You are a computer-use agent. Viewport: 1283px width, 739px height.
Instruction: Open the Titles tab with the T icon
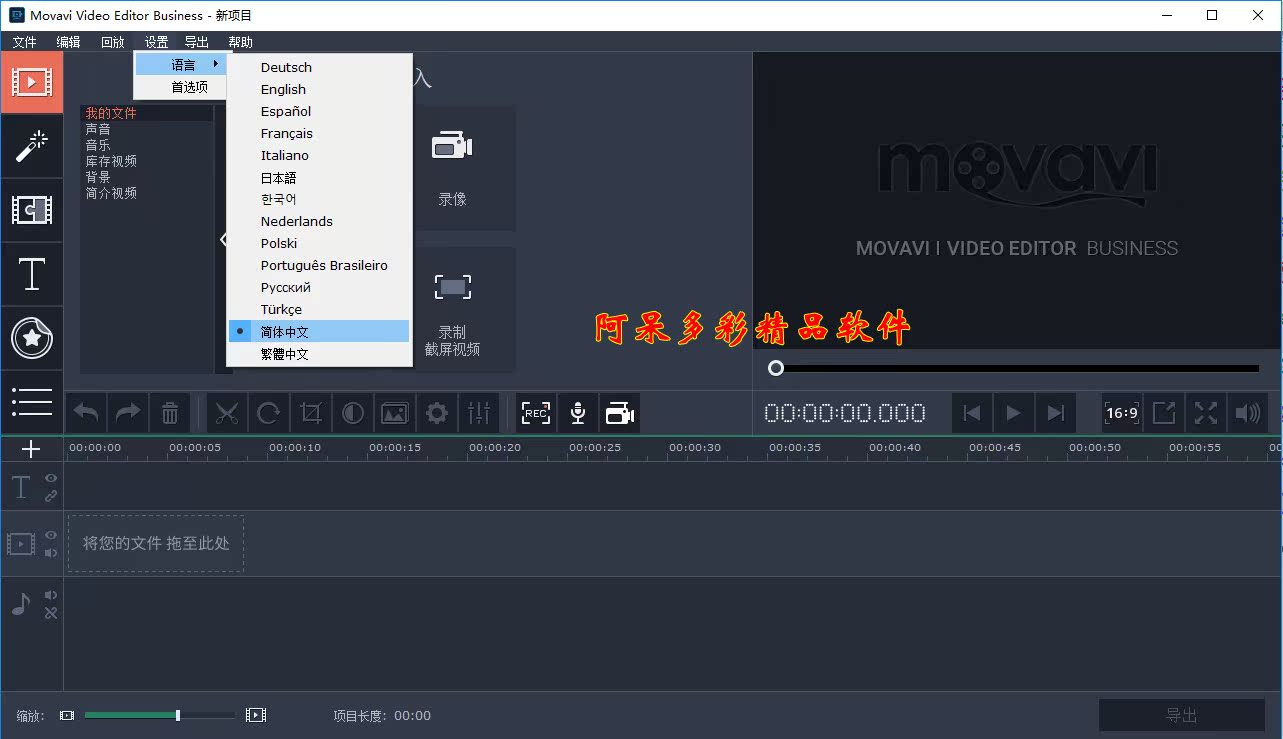click(x=31, y=274)
